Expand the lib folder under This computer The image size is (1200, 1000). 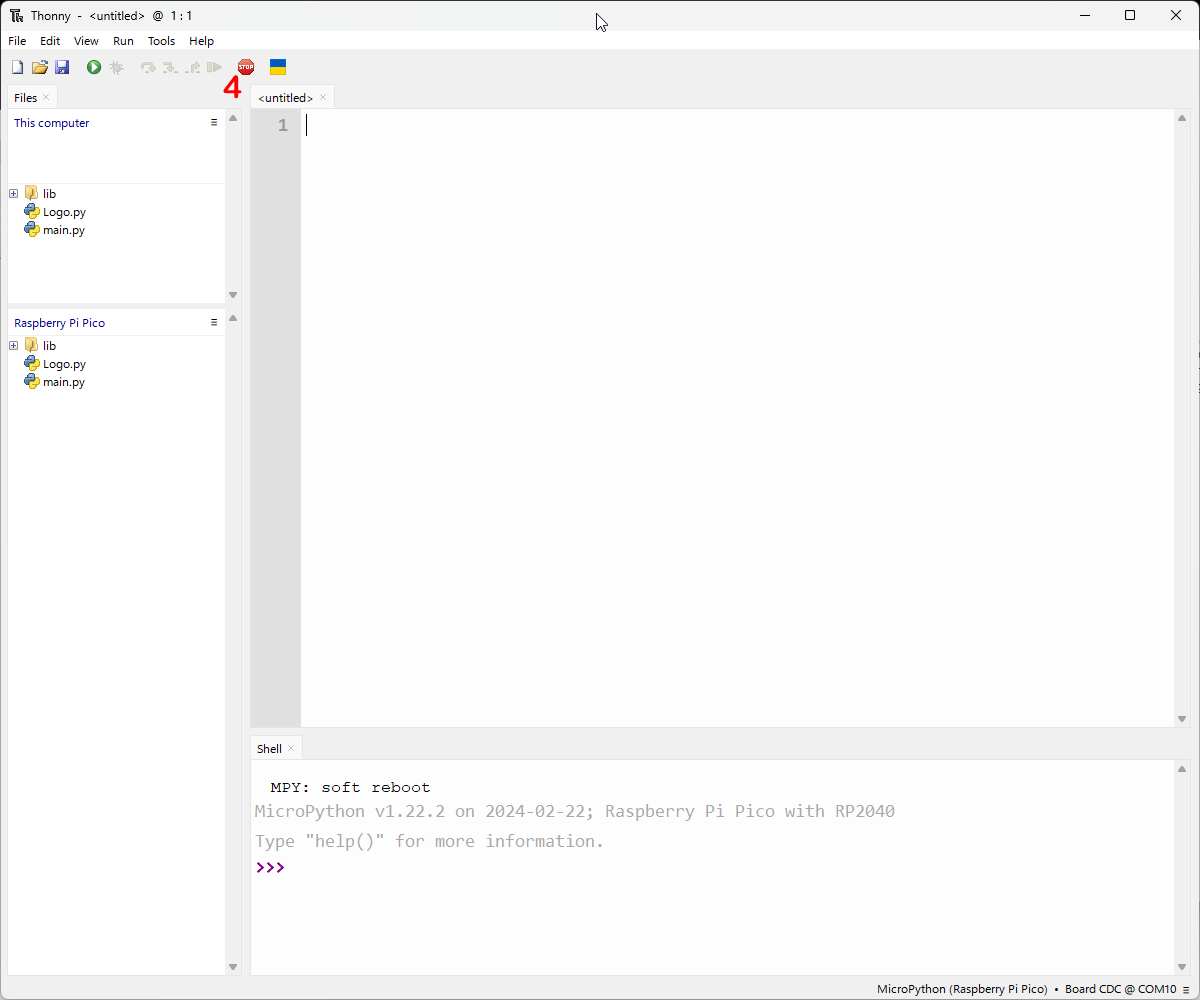12,193
